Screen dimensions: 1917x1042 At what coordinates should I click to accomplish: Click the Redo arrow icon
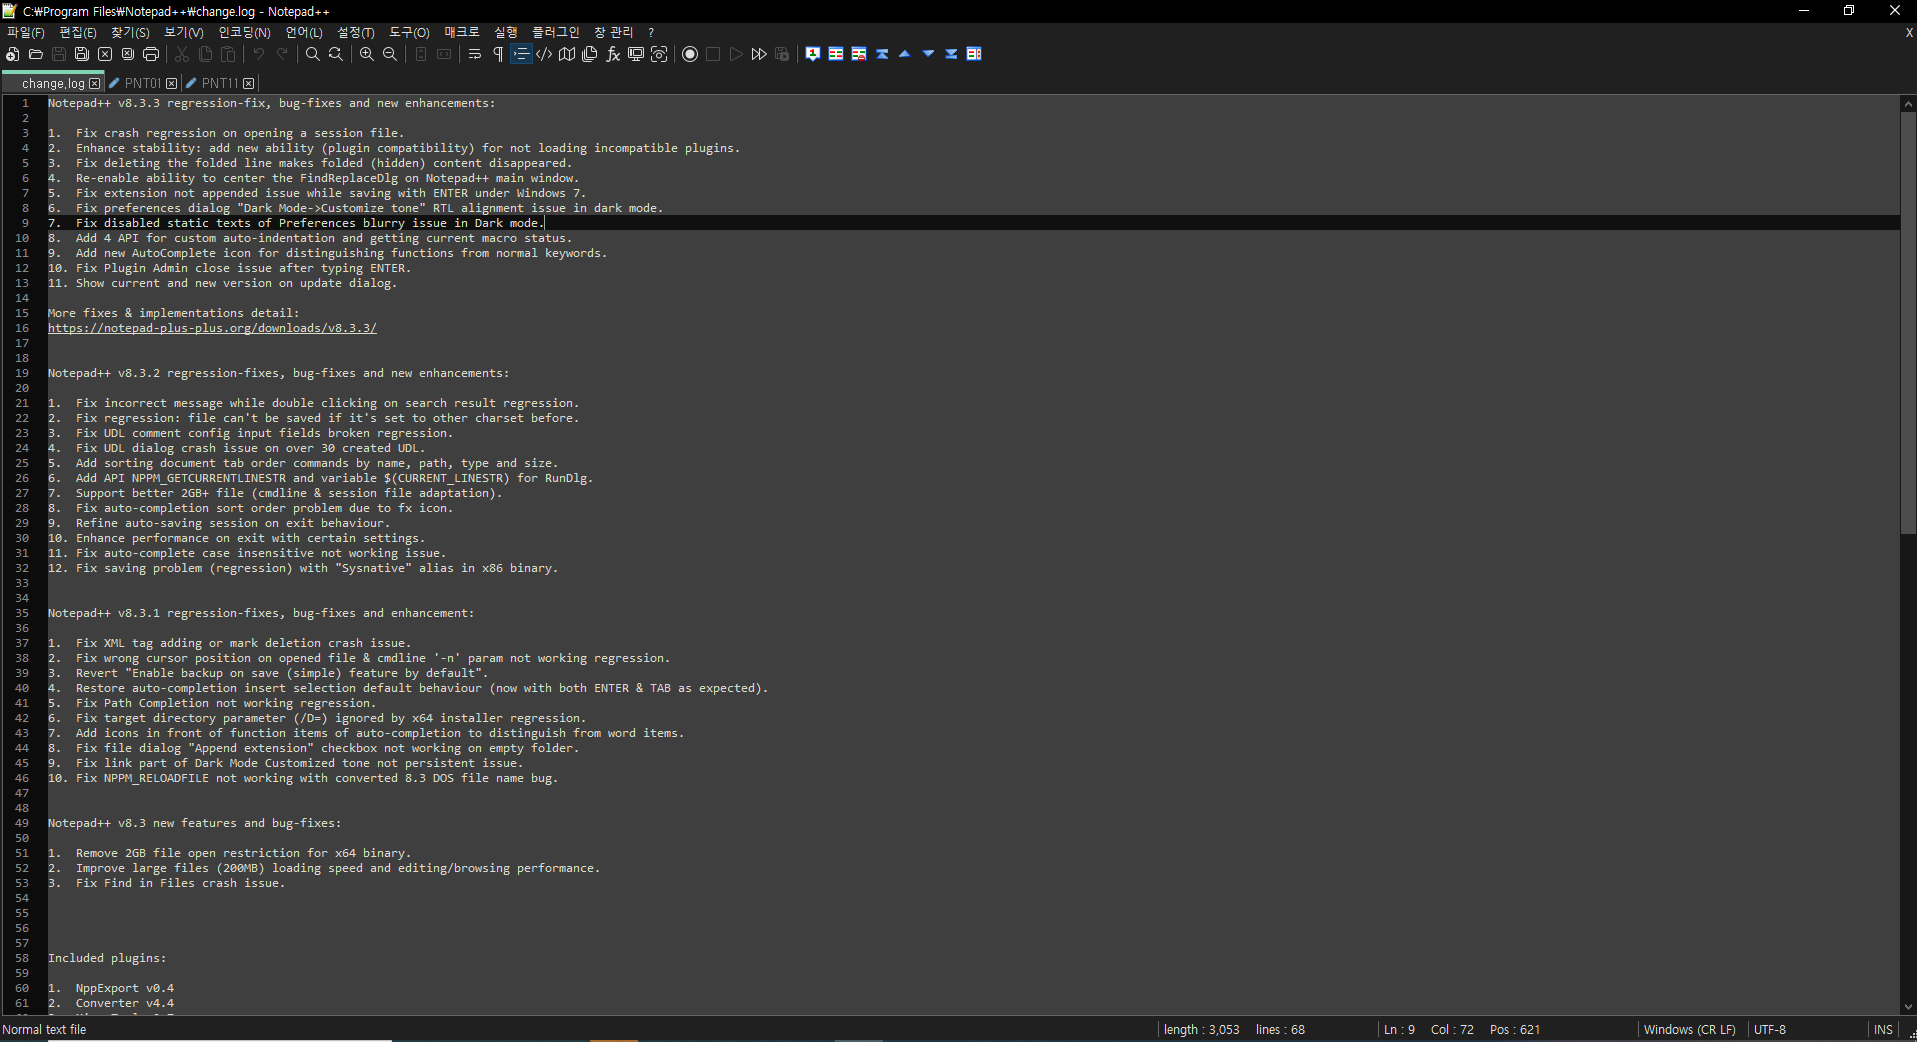(282, 54)
